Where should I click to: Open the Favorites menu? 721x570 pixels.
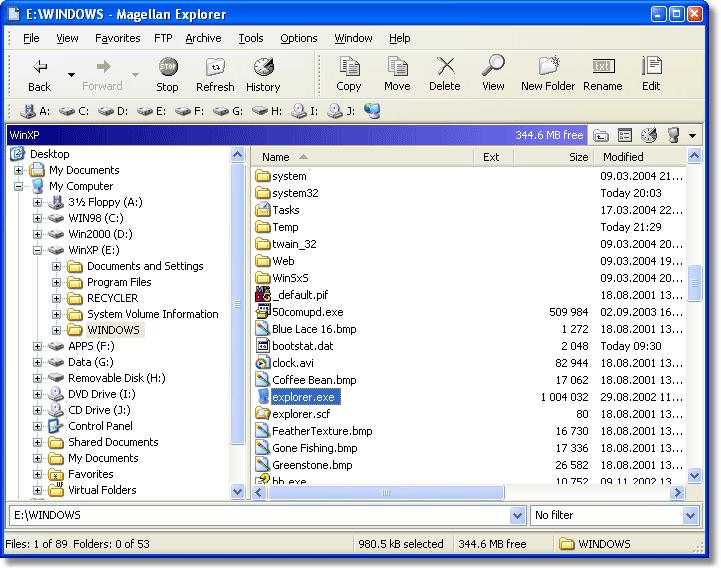[118, 38]
